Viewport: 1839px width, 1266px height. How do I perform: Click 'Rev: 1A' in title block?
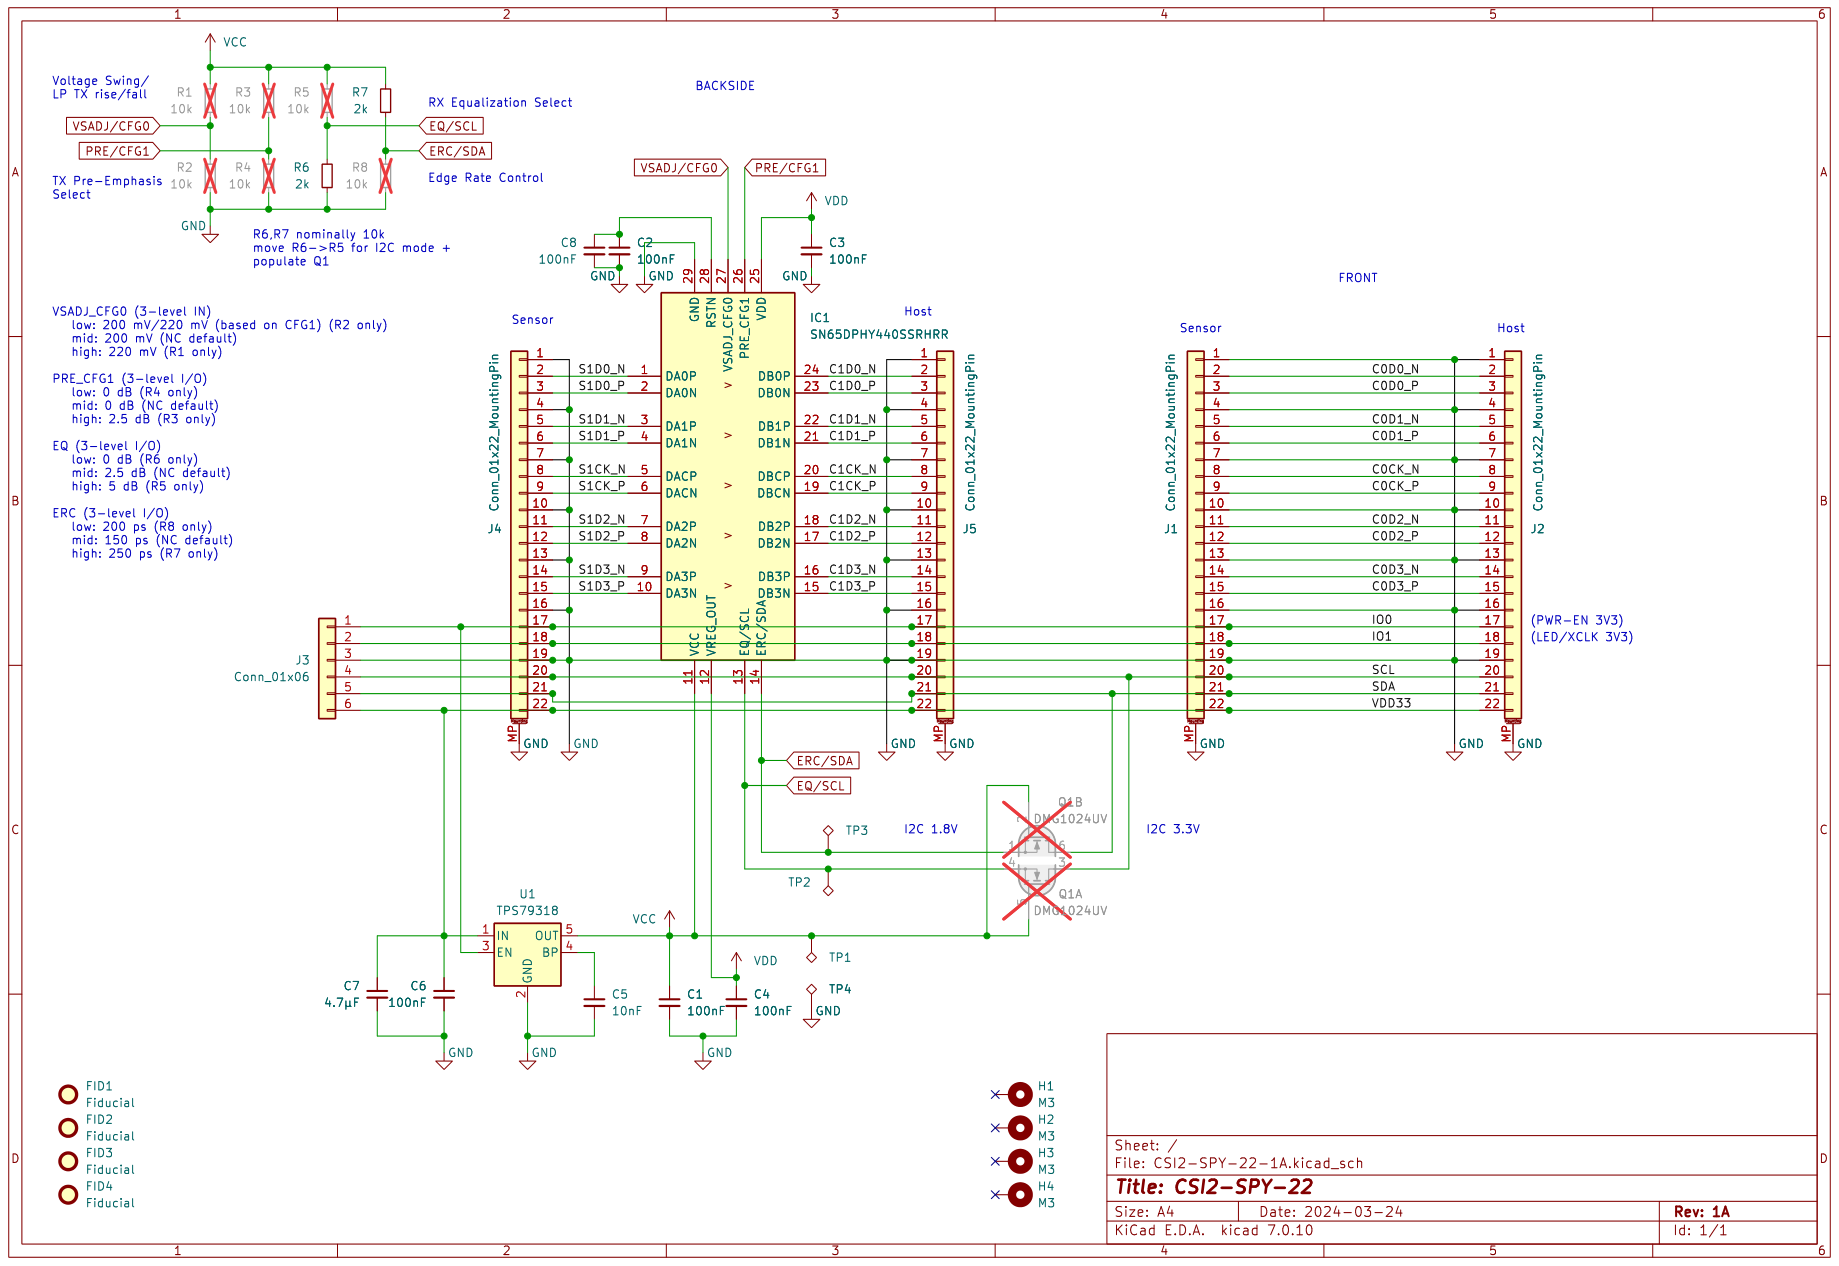1701,1211
